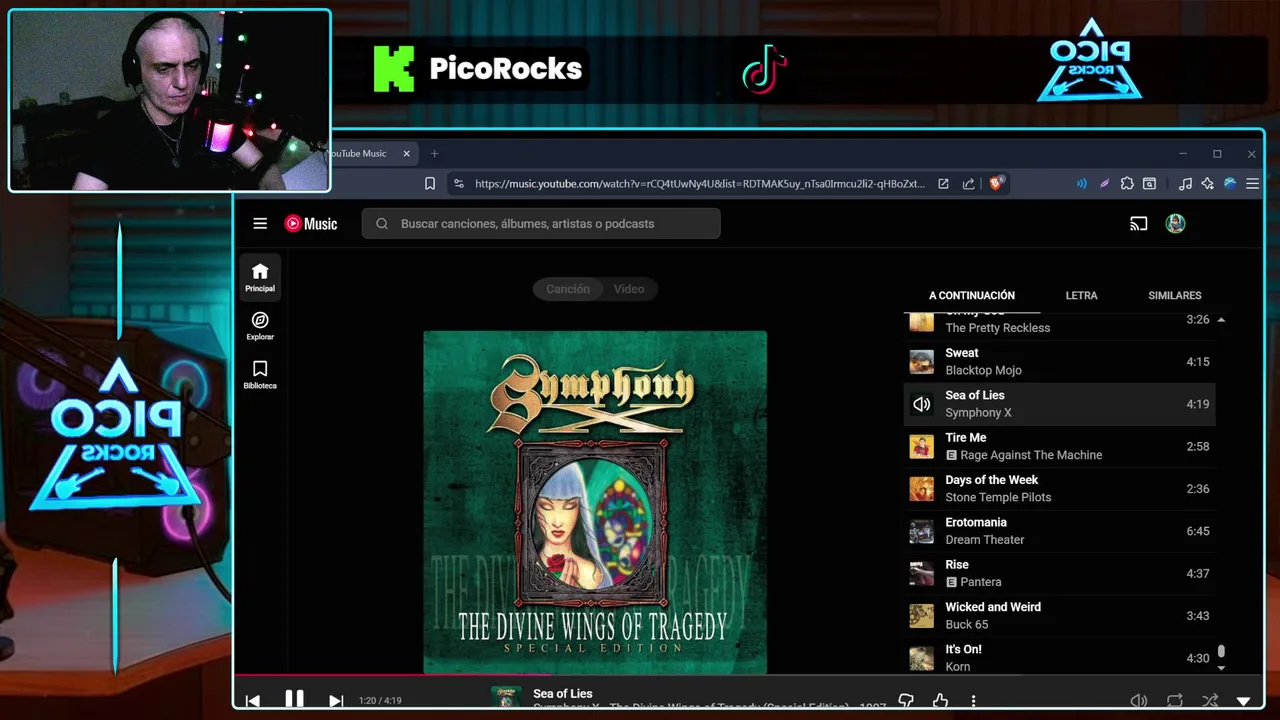Dislike Sea of Lies

(906, 701)
